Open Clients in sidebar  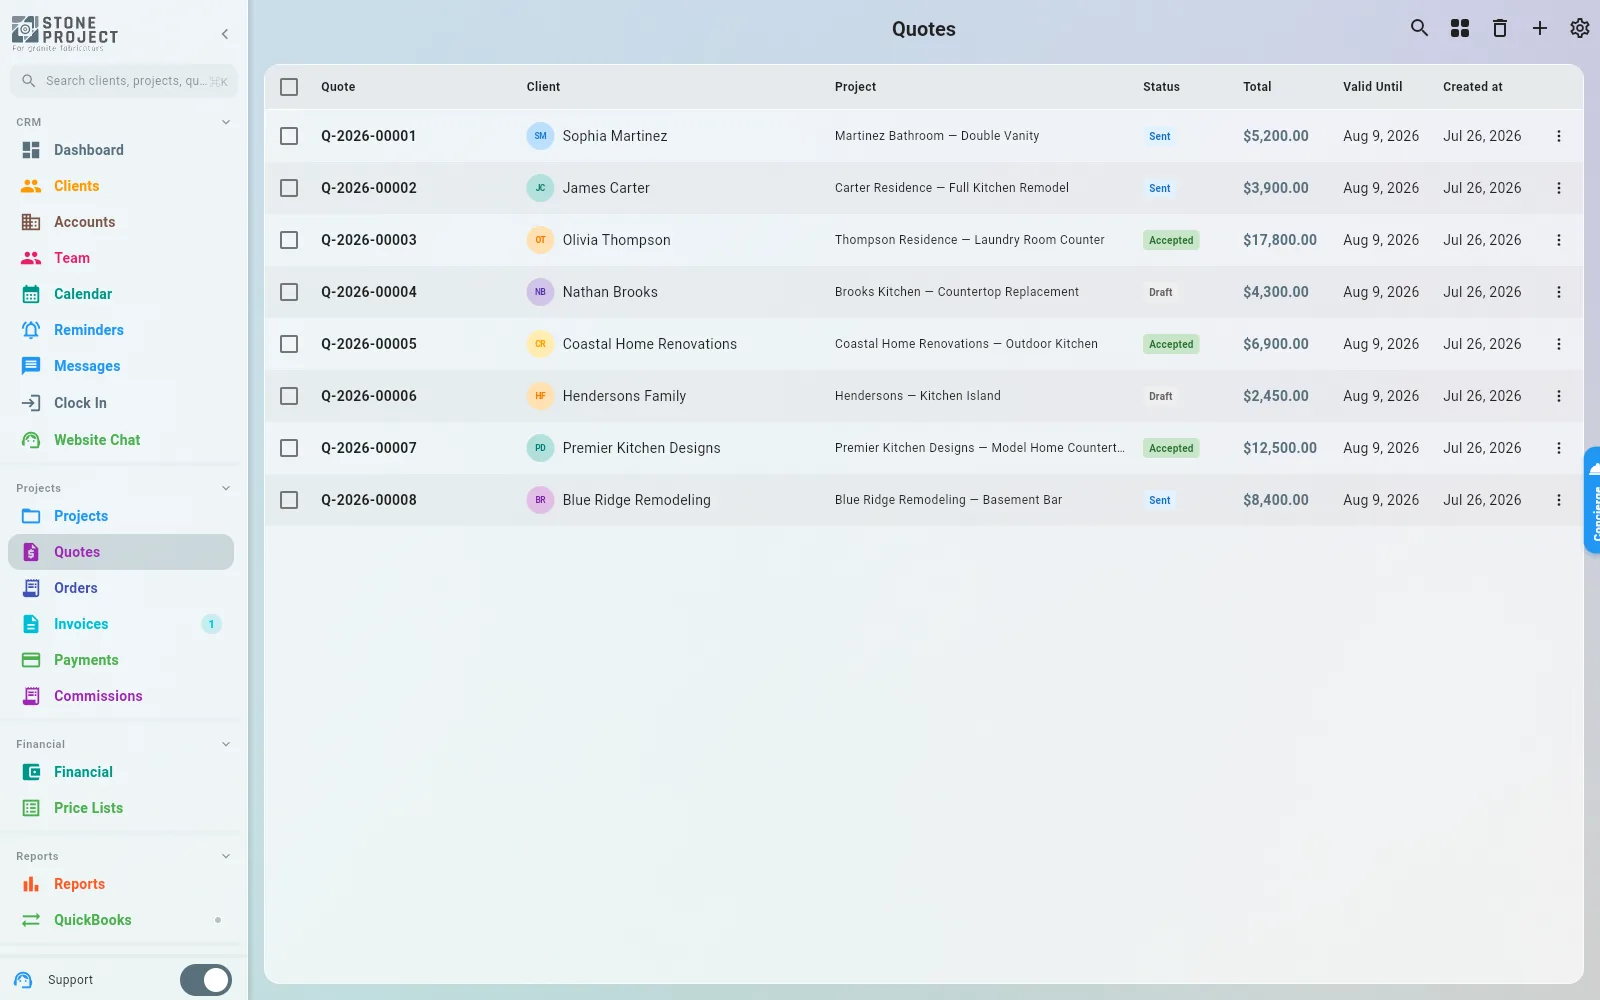[121, 186]
